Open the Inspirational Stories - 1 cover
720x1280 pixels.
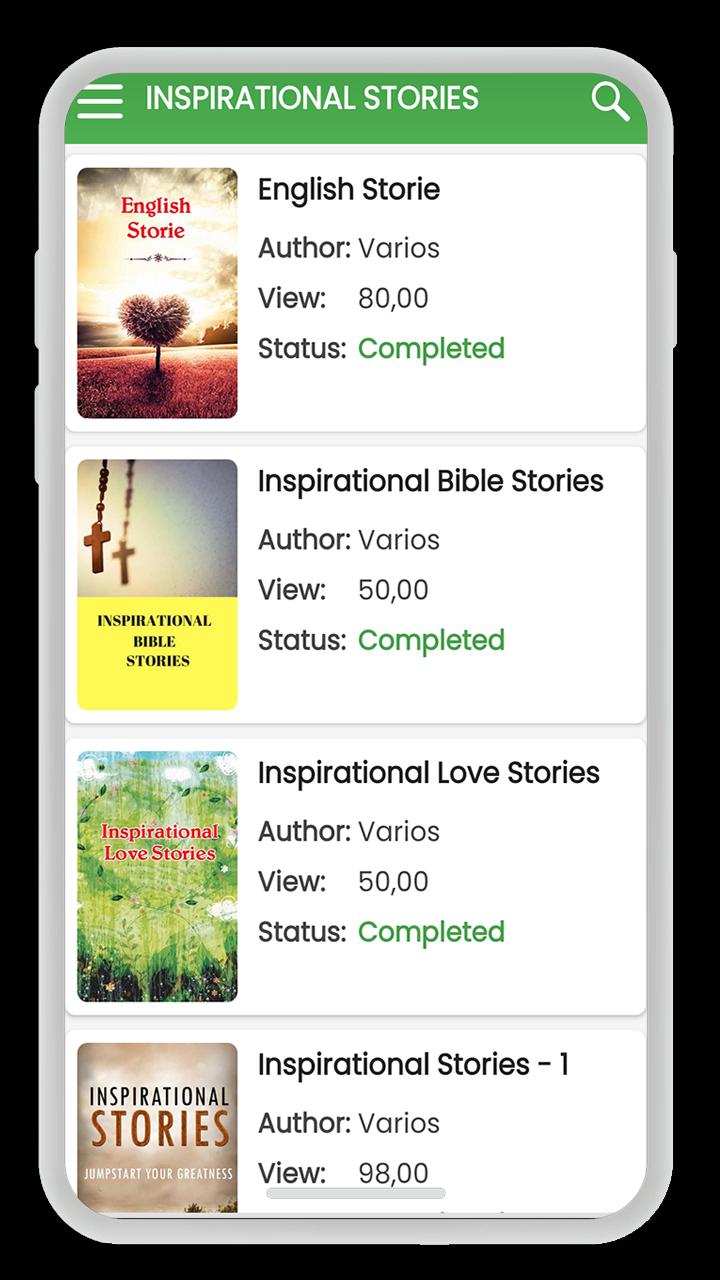tap(158, 1128)
